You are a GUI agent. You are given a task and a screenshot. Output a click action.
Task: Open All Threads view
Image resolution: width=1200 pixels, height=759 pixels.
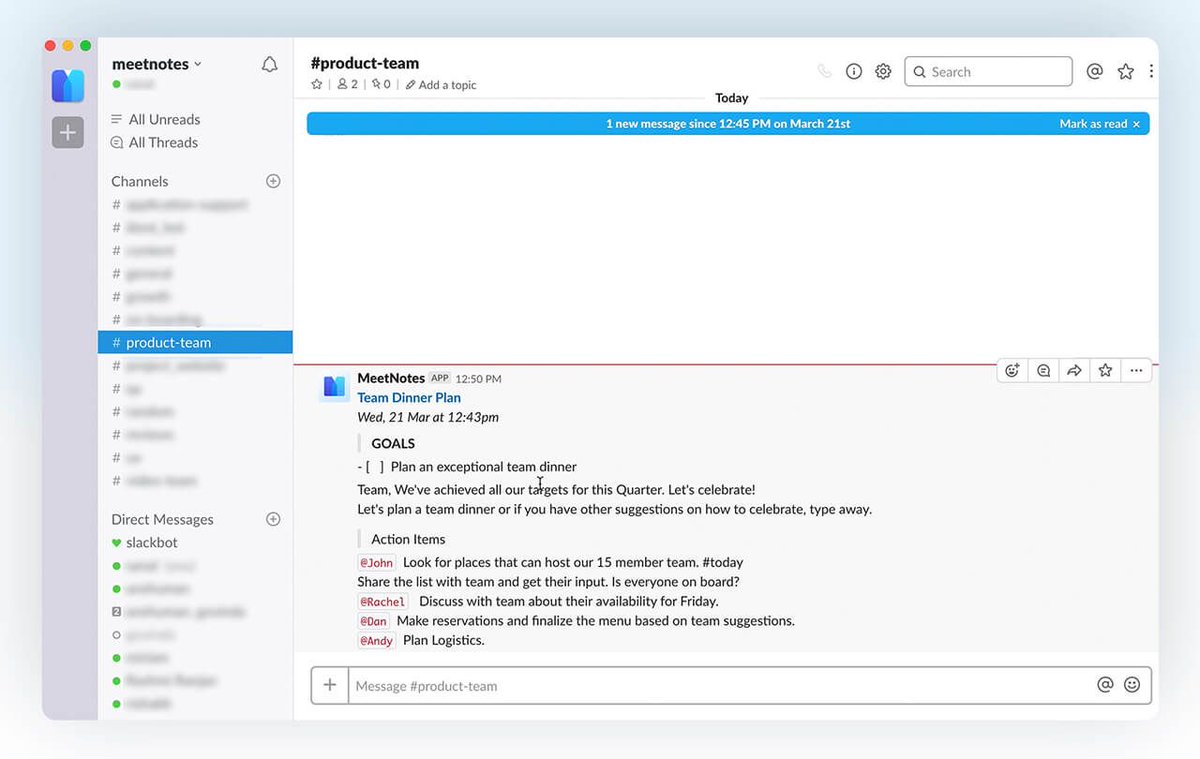coord(155,142)
